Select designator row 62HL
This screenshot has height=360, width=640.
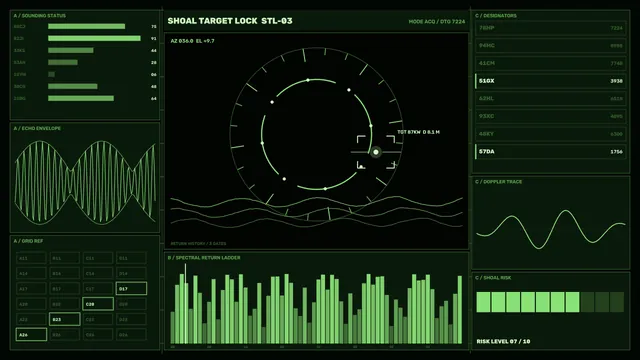[550, 98]
